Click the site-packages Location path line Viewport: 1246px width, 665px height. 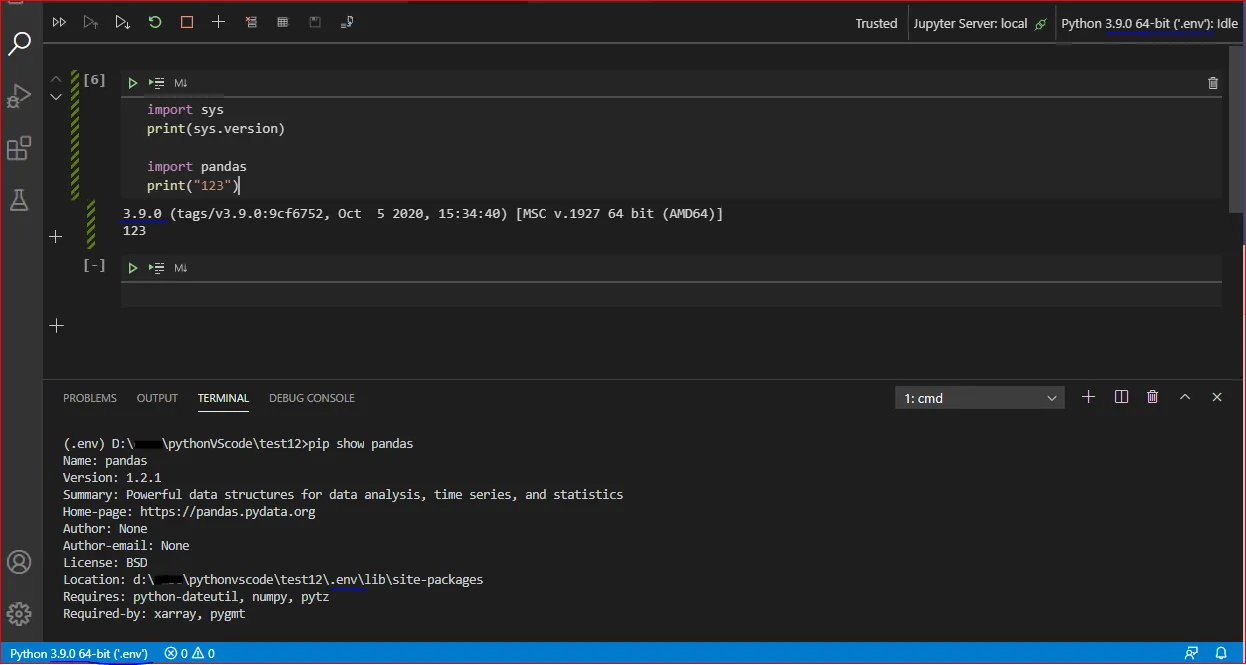tap(273, 579)
